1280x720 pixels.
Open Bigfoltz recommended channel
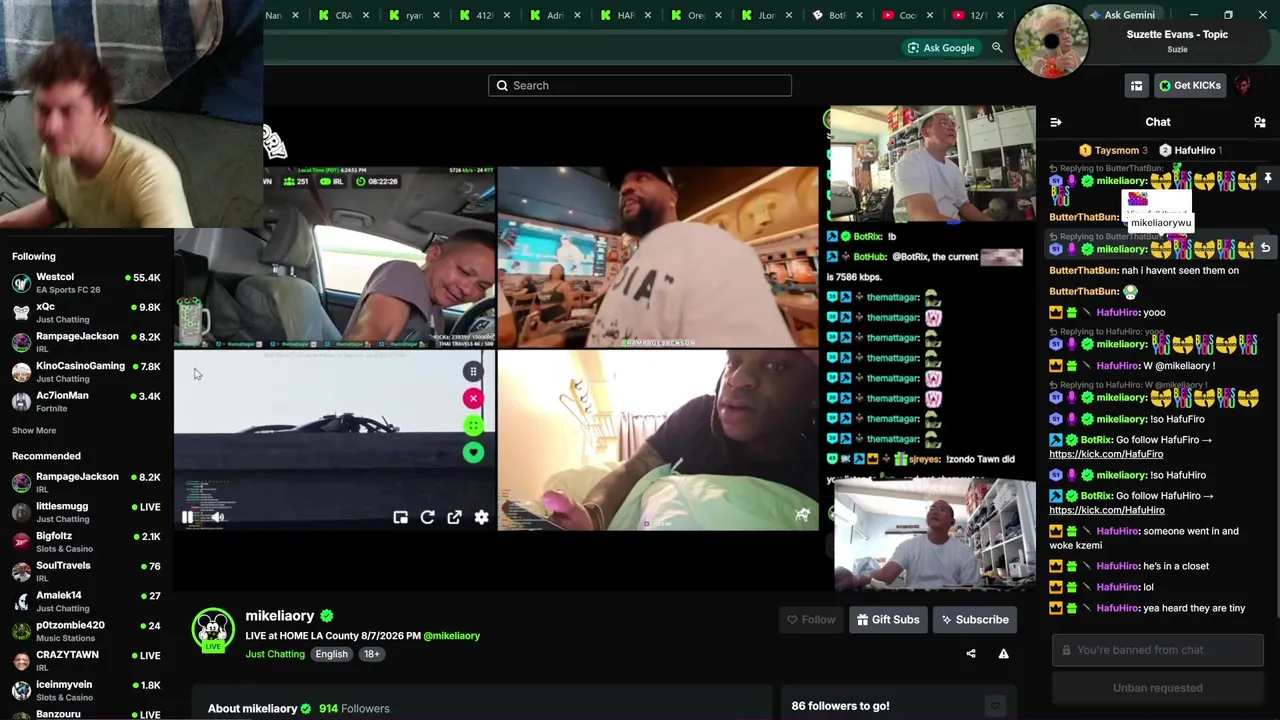click(x=86, y=542)
